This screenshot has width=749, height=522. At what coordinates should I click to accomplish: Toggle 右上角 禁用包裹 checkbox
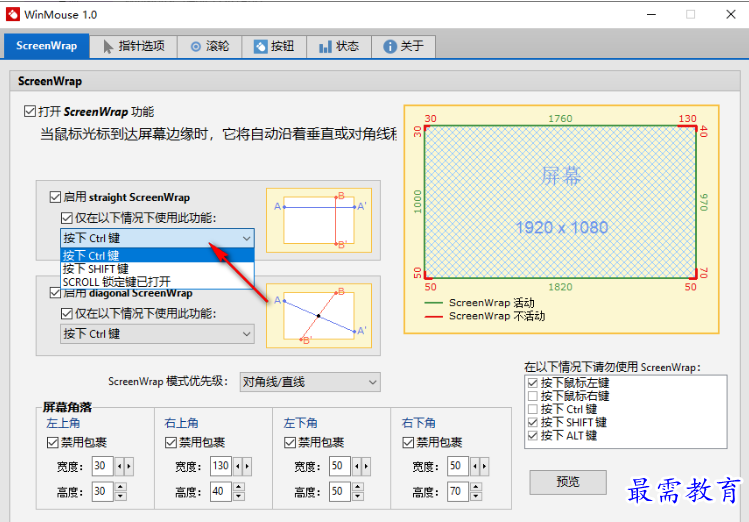(171, 443)
